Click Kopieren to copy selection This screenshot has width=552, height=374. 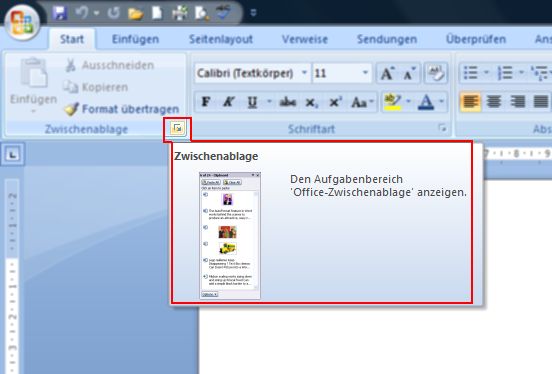[x=96, y=87]
